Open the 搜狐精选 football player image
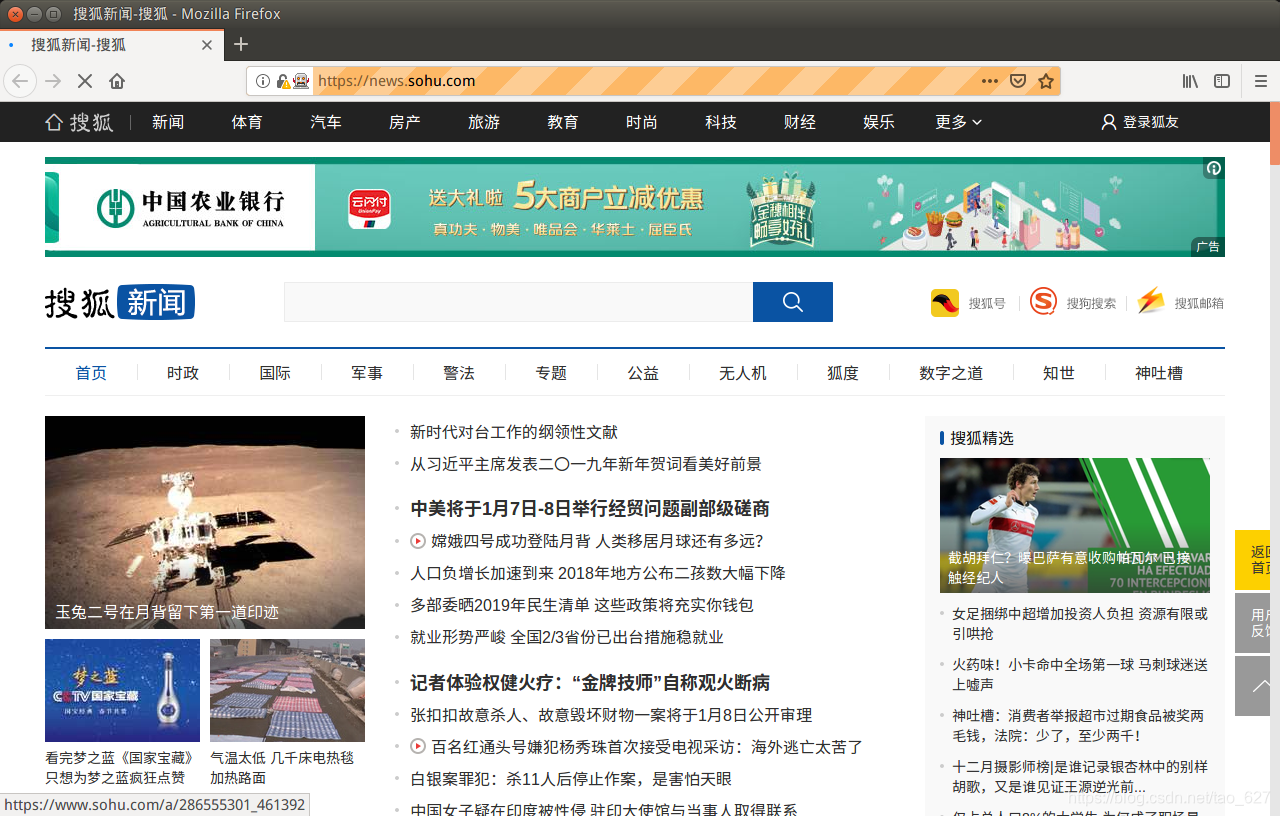This screenshot has height=816, width=1280. click(x=1075, y=525)
